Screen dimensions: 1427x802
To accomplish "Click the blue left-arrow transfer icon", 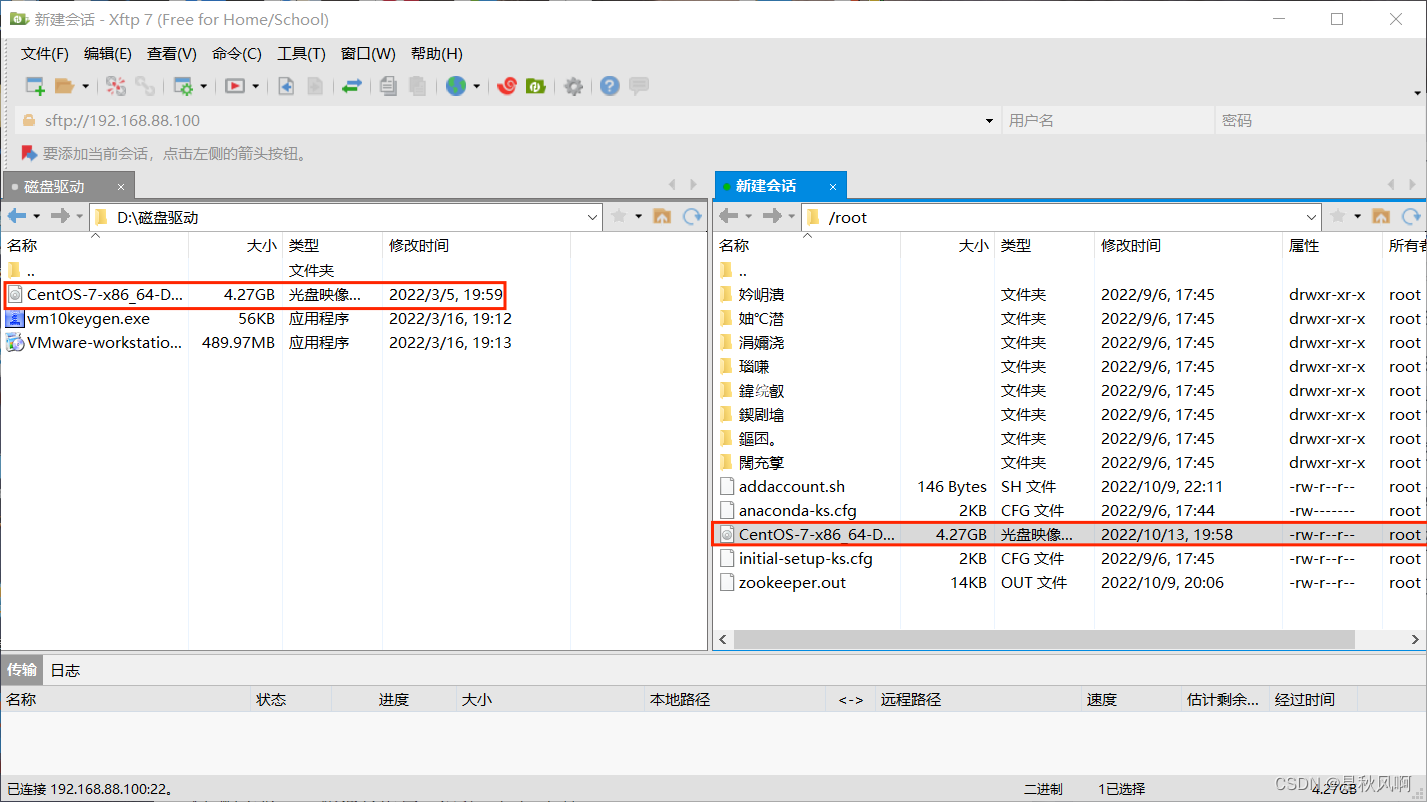I will (286, 86).
